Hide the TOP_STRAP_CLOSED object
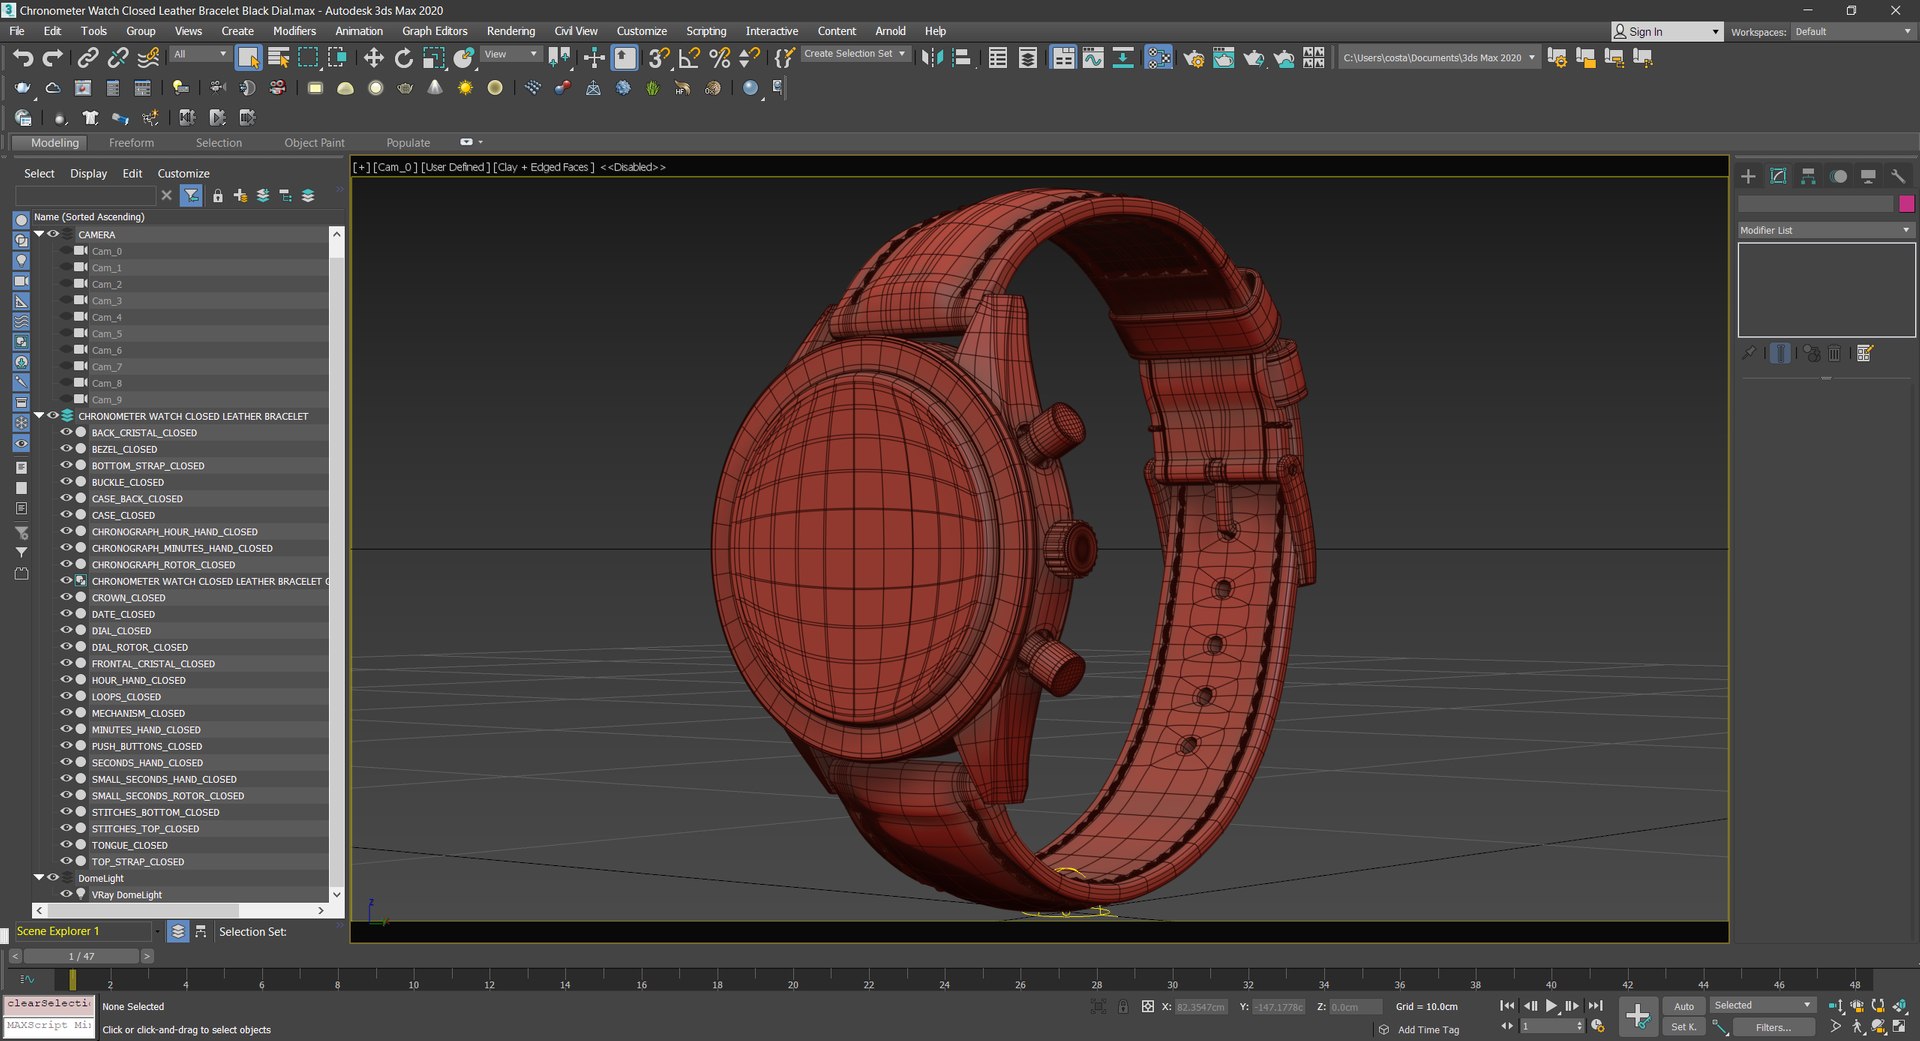This screenshot has height=1041, width=1920. [x=66, y=861]
